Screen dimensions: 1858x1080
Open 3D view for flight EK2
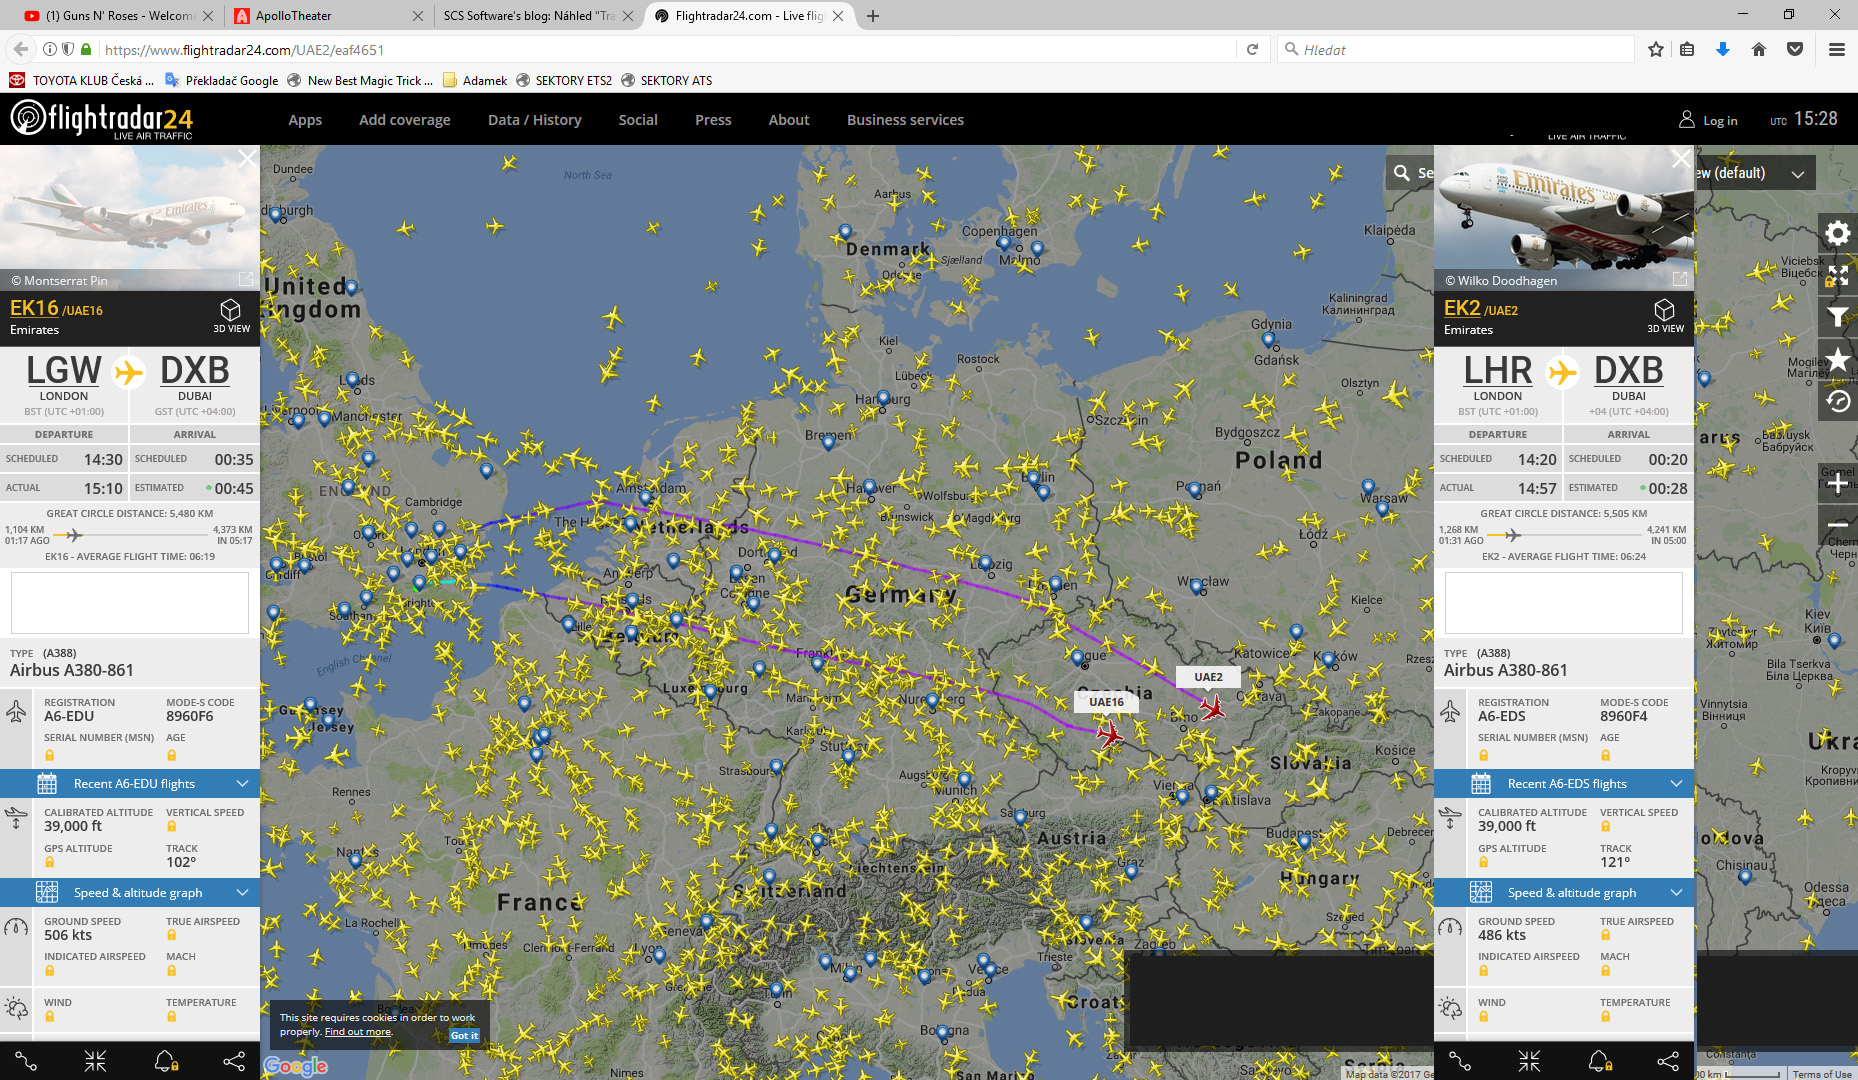1665,315
